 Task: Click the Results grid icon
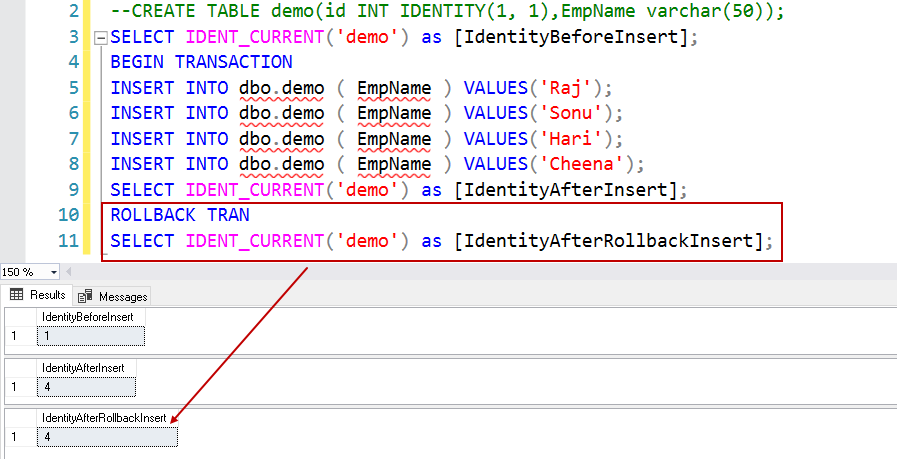coord(17,295)
